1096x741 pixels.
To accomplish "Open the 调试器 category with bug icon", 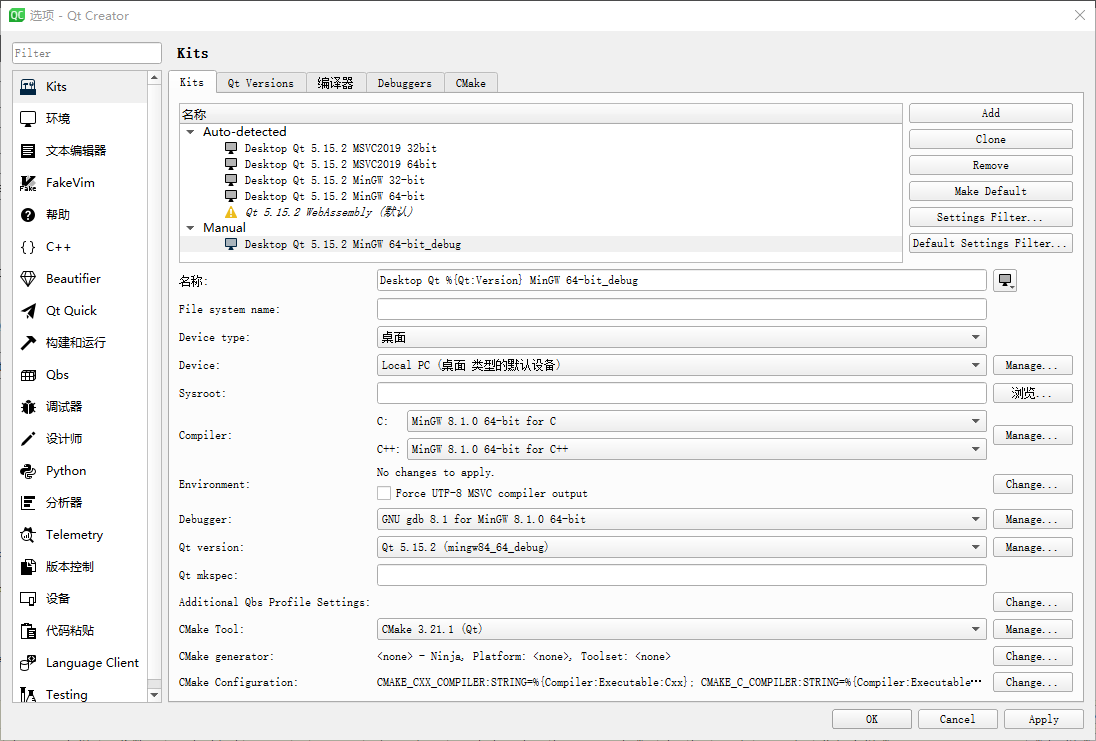I will tap(80, 407).
